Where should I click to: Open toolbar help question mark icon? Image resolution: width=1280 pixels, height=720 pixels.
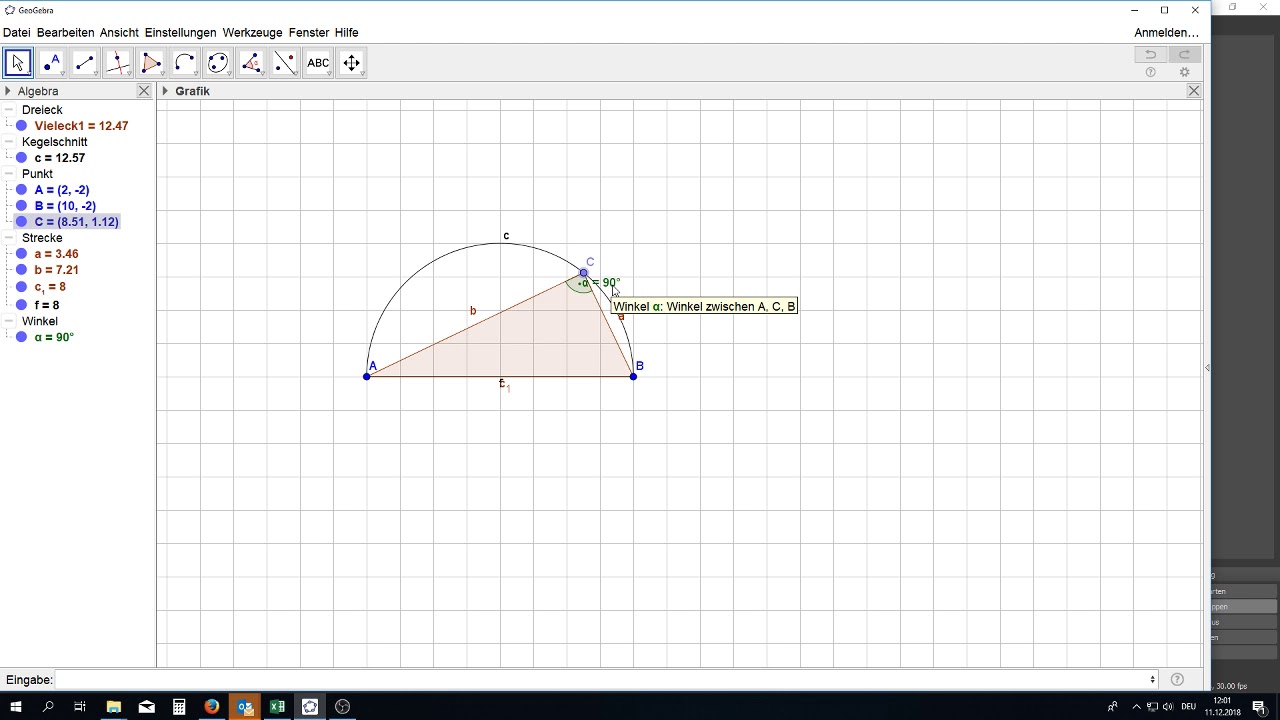[x=1150, y=73]
